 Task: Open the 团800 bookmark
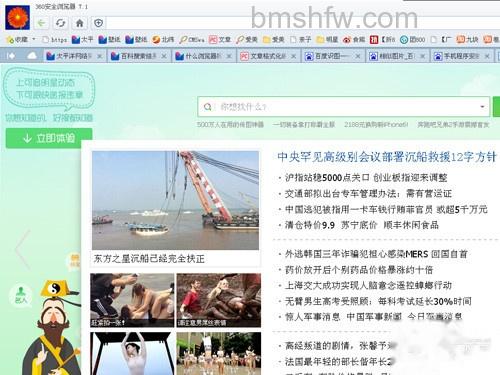pyautogui.click(x=413, y=40)
